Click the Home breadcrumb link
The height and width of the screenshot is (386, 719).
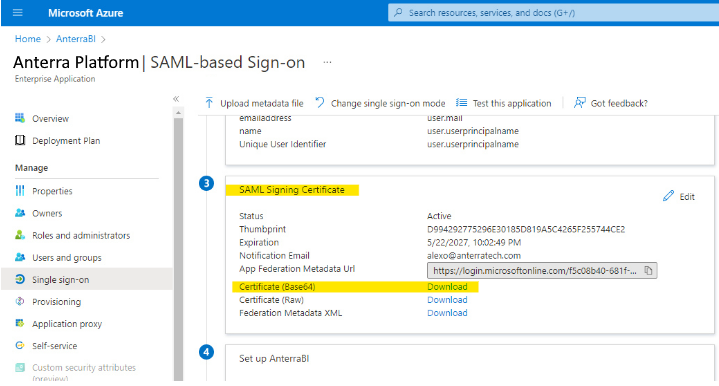(x=28, y=39)
